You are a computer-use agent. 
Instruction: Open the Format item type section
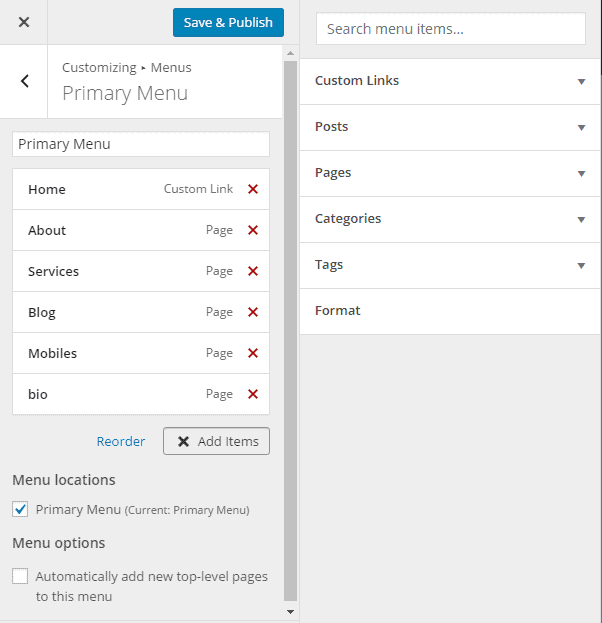450,311
